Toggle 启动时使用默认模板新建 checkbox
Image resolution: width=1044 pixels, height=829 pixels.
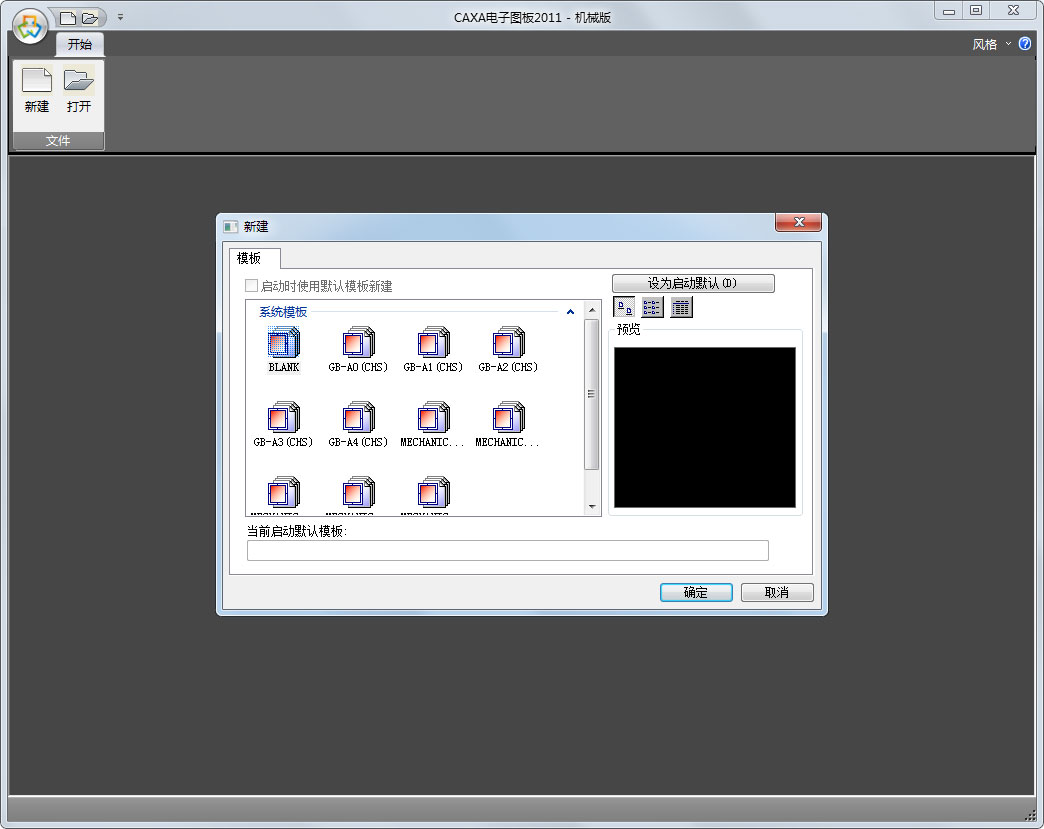point(252,286)
